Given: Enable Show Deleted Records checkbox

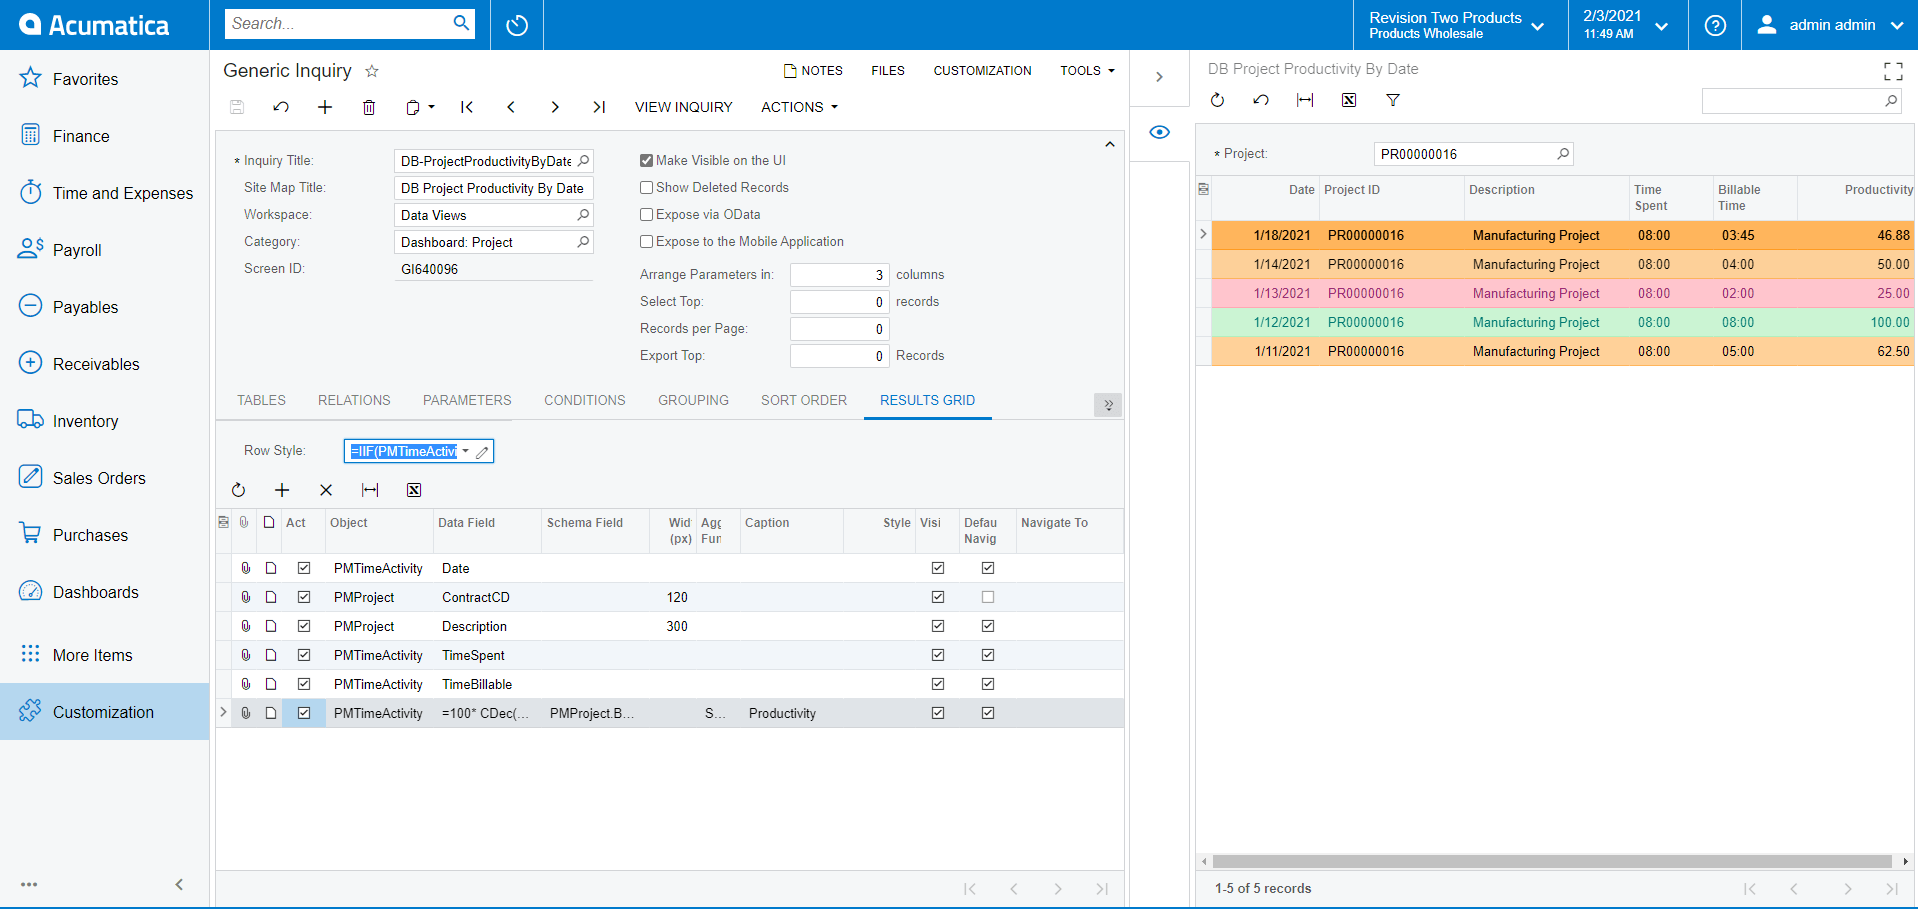Looking at the screenshot, I should pyautogui.click(x=647, y=188).
